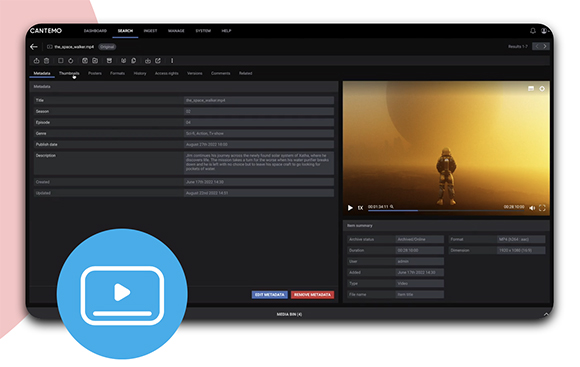Click the trash delete icon in toolbar
This screenshot has height=367, width=580.
click(47, 61)
